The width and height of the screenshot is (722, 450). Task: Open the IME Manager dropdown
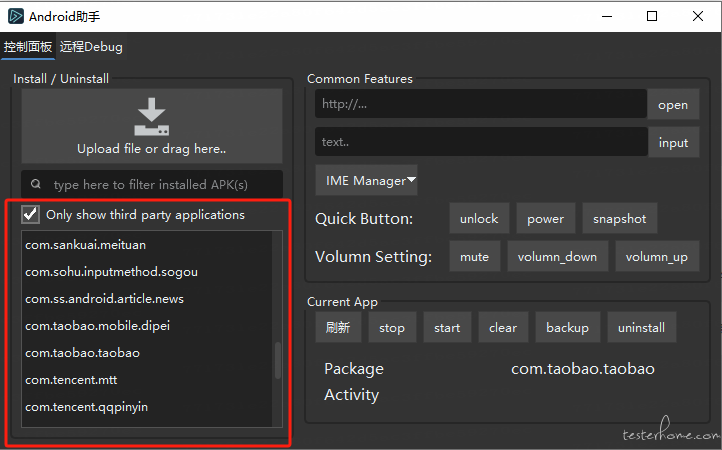[x=367, y=181]
